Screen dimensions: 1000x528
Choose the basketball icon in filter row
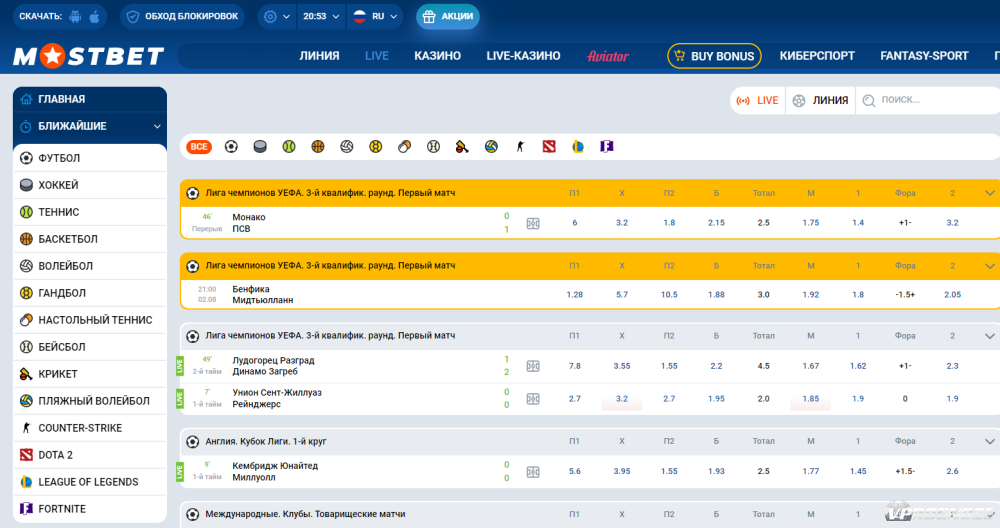click(318, 146)
